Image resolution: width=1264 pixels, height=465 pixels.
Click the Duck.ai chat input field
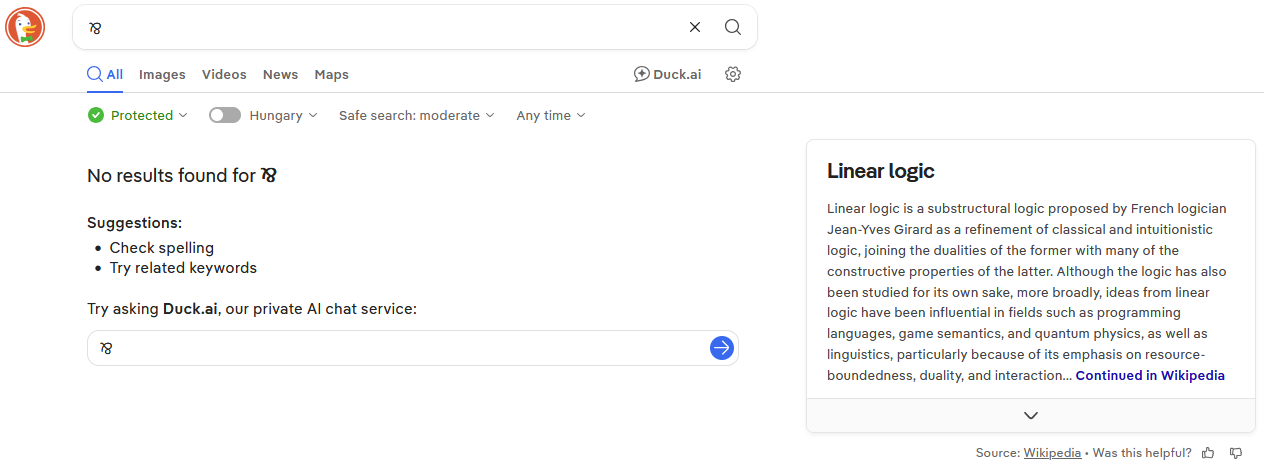pos(398,348)
